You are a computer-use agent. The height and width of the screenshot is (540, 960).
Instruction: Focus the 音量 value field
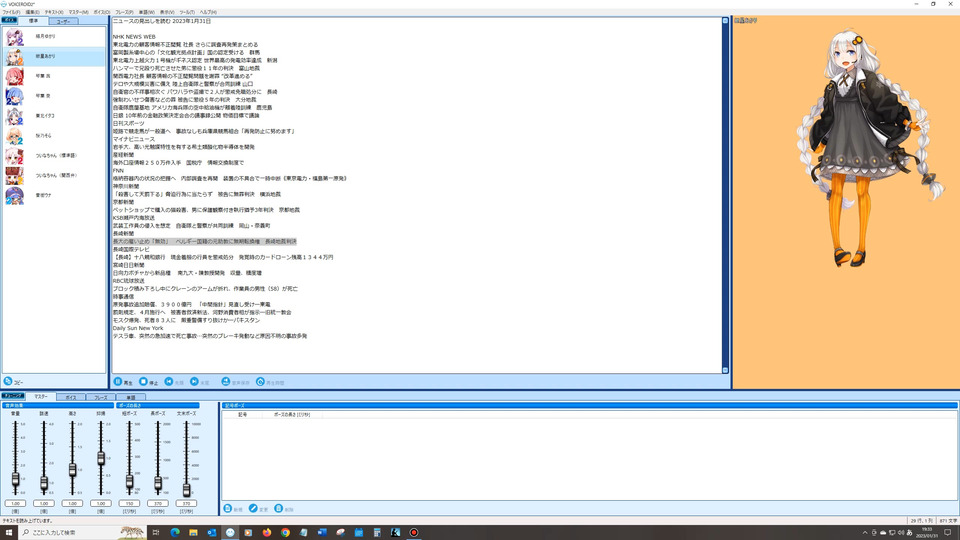(15, 503)
